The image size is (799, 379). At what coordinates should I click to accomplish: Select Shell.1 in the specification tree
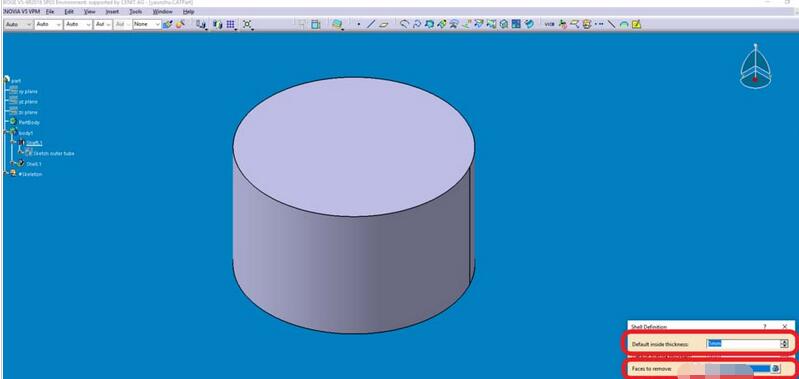point(34,164)
